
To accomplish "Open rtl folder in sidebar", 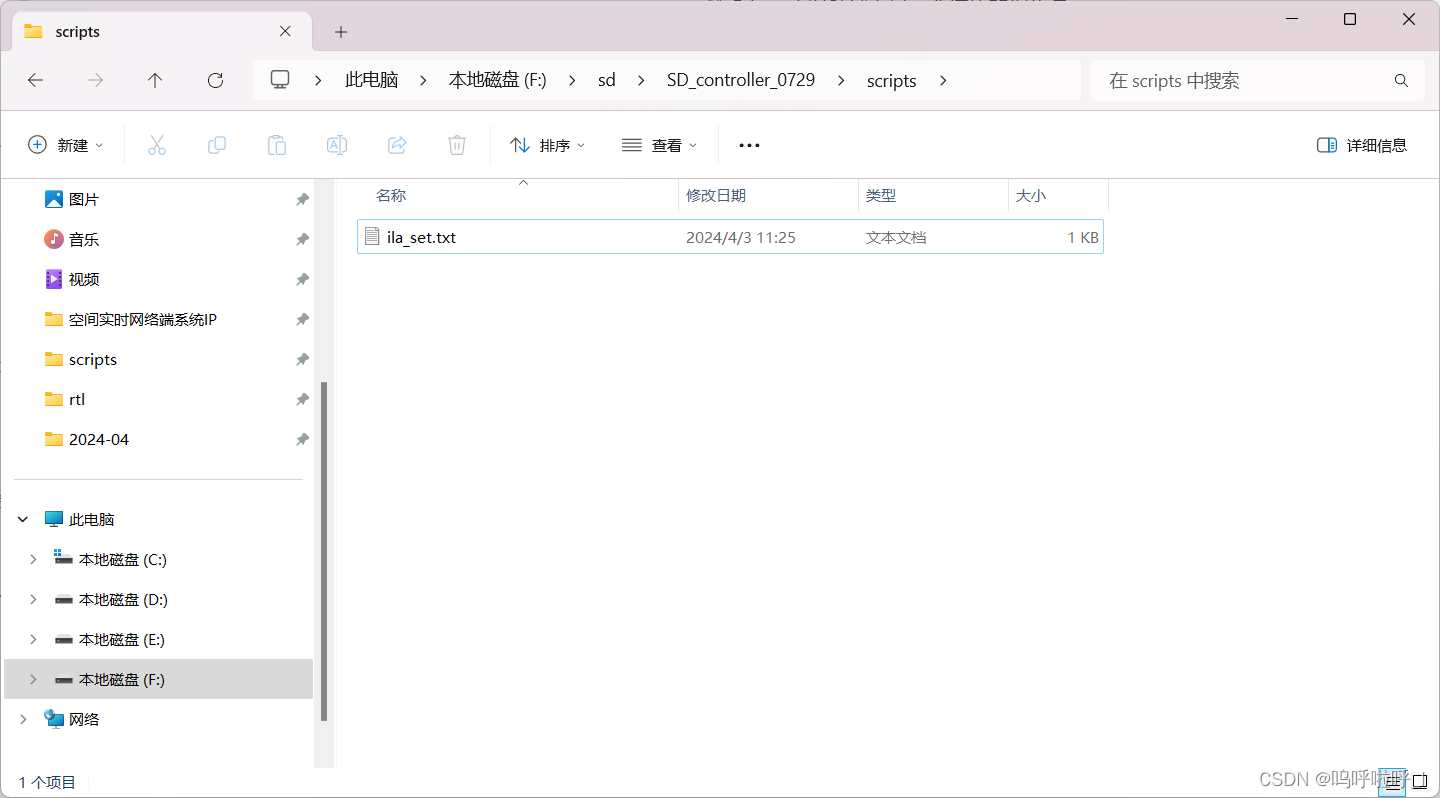I will click(77, 400).
